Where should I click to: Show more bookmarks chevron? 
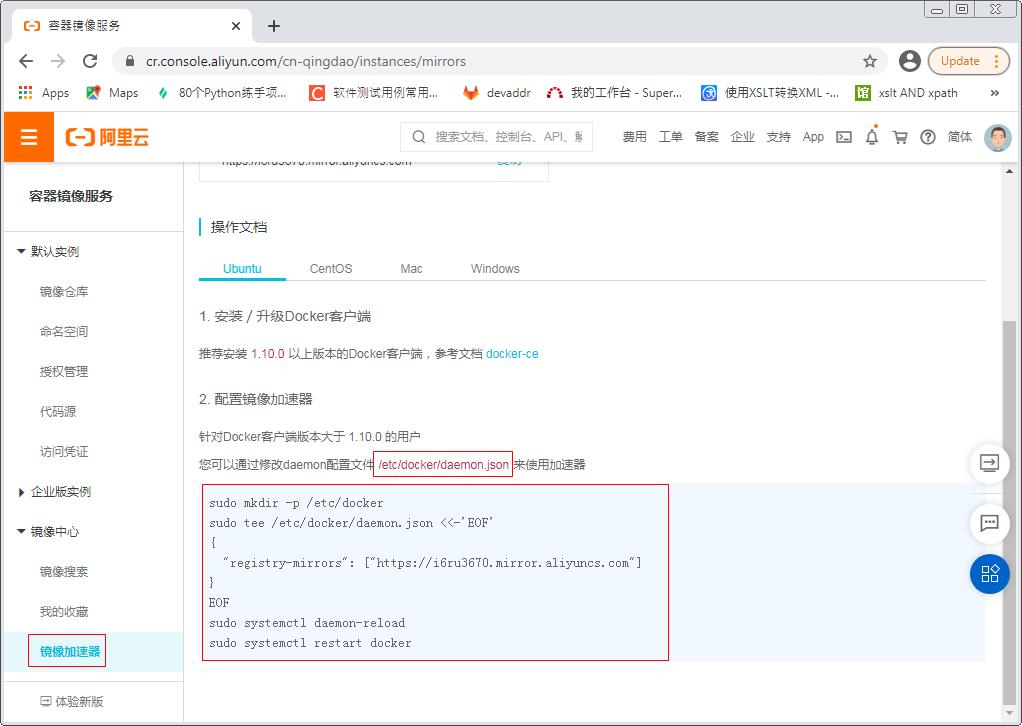(995, 93)
